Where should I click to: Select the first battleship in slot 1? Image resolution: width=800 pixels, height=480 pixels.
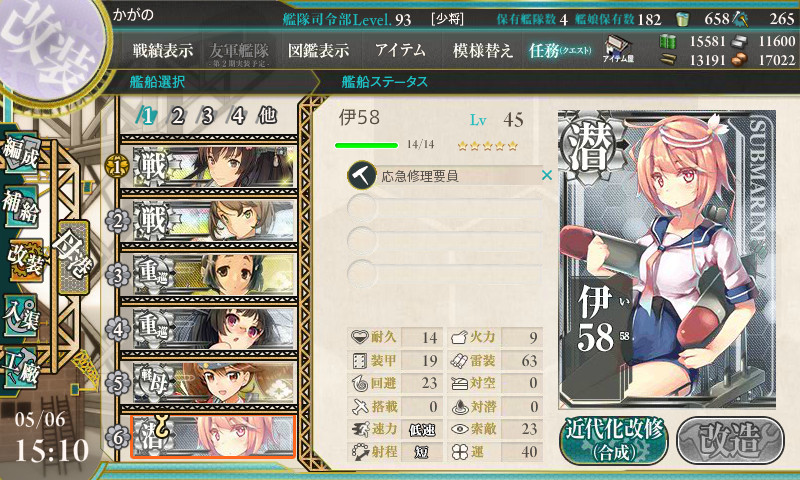[209, 166]
